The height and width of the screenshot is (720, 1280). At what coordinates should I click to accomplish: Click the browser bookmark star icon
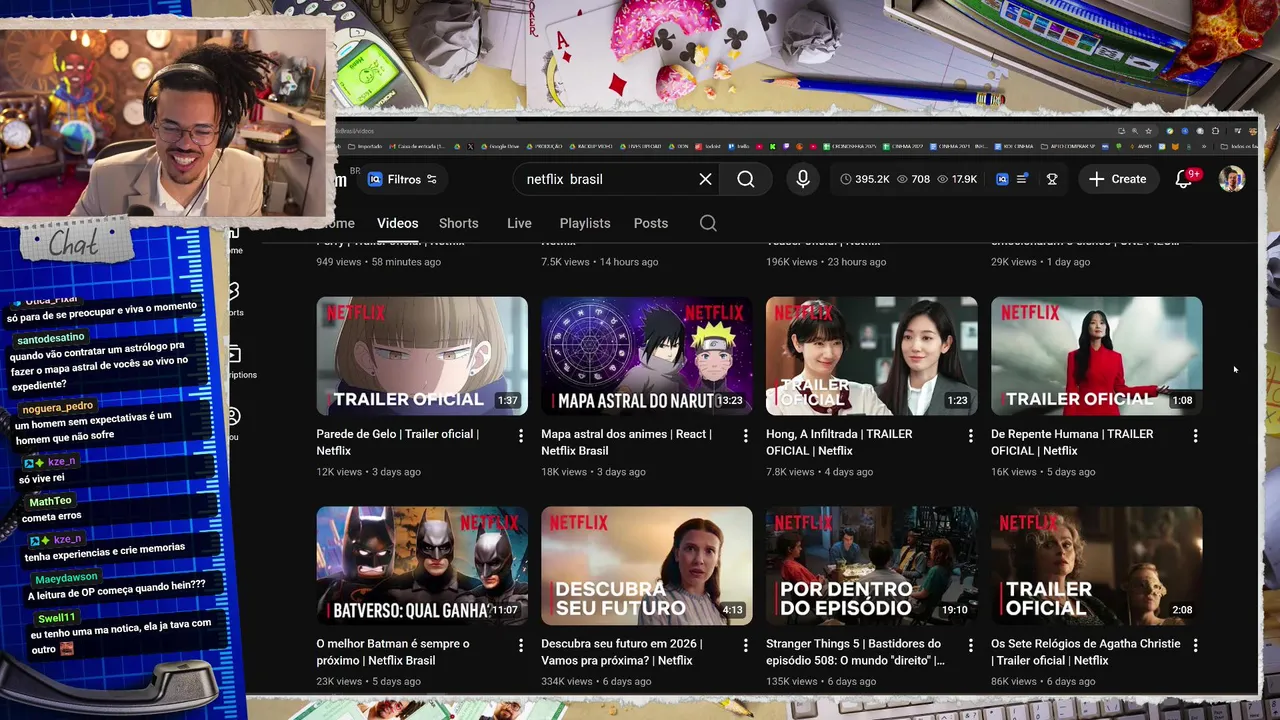(x=1148, y=131)
